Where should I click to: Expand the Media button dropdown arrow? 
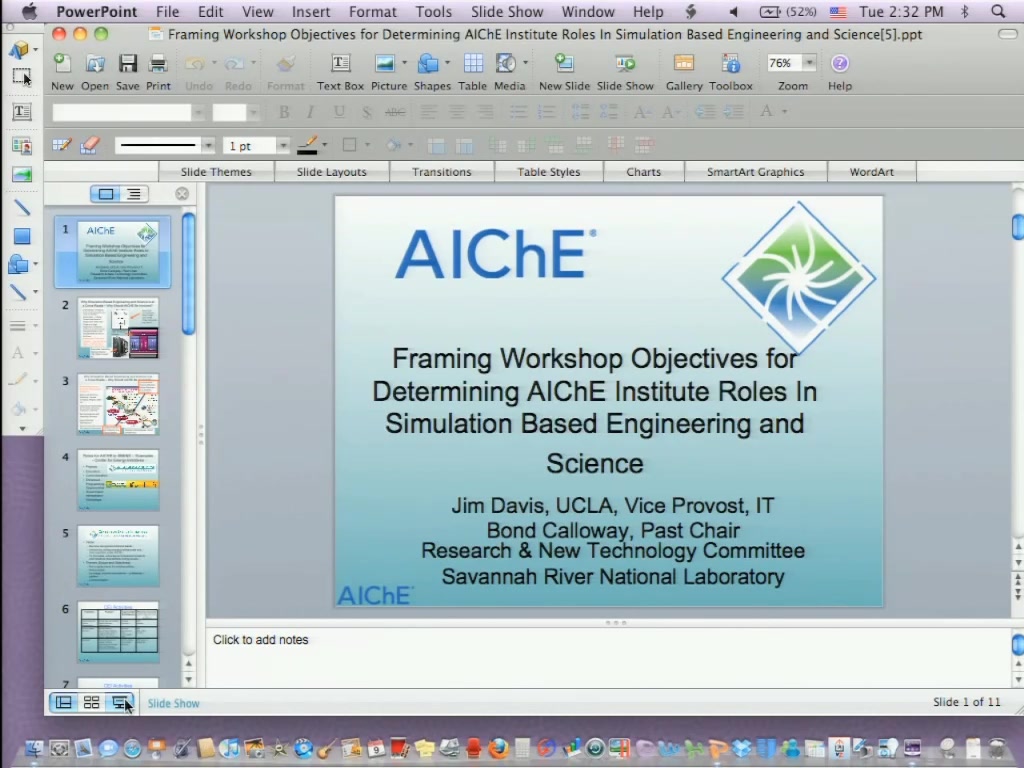point(525,63)
